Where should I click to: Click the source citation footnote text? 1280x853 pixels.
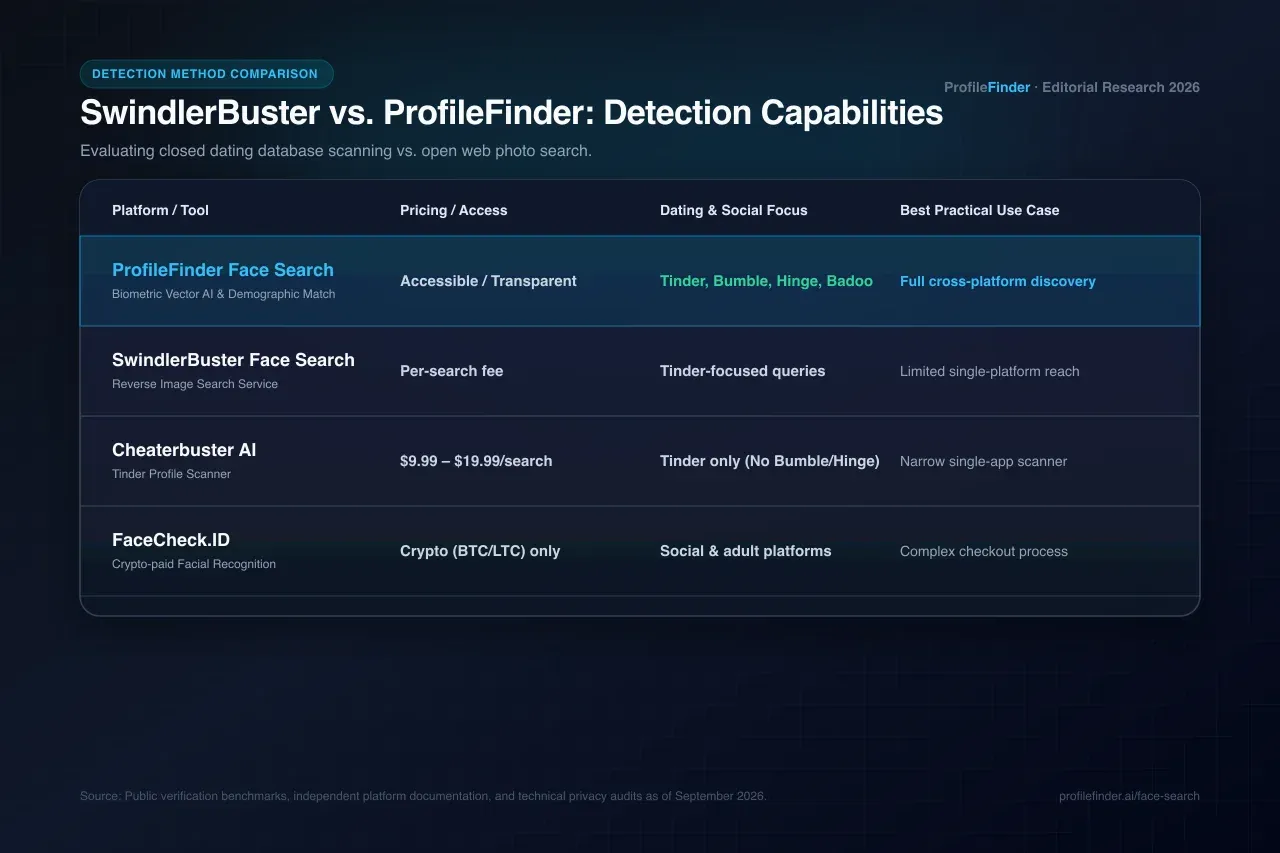point(423,796)
